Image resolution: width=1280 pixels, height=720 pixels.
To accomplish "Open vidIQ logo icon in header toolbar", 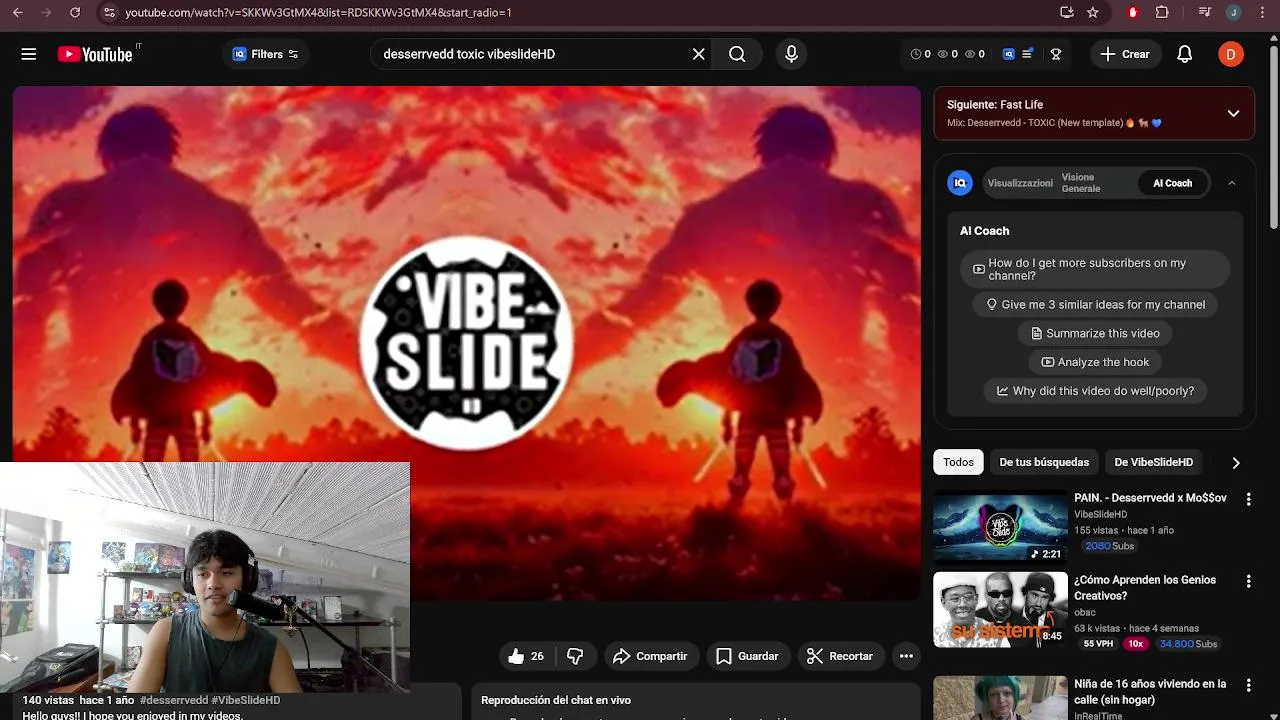I will (x=1009, y=54).
